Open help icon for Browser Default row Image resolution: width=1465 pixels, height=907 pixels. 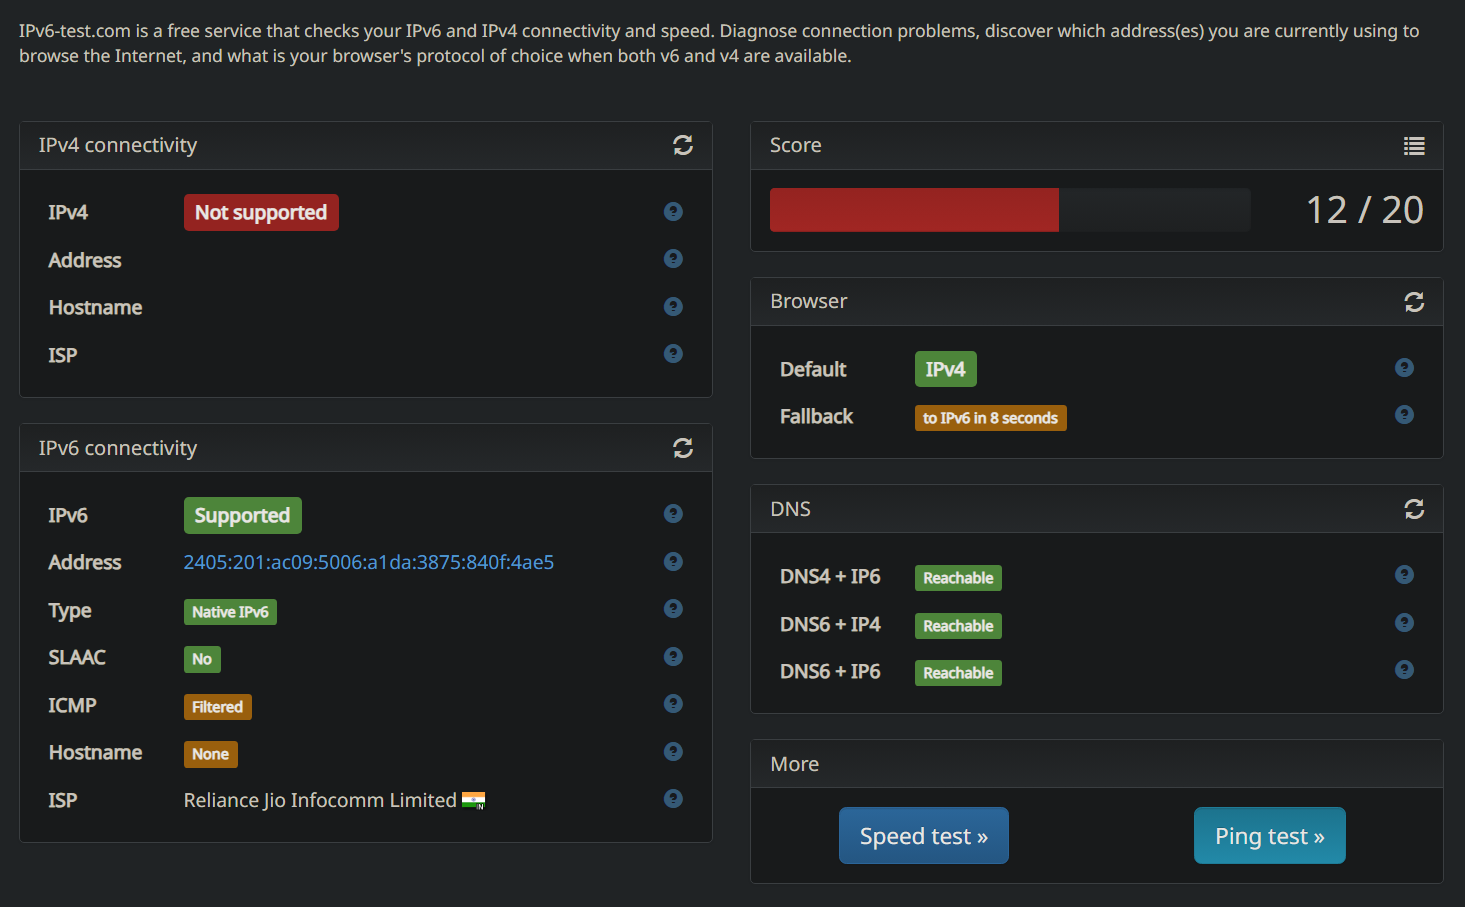pos(1404,367)
